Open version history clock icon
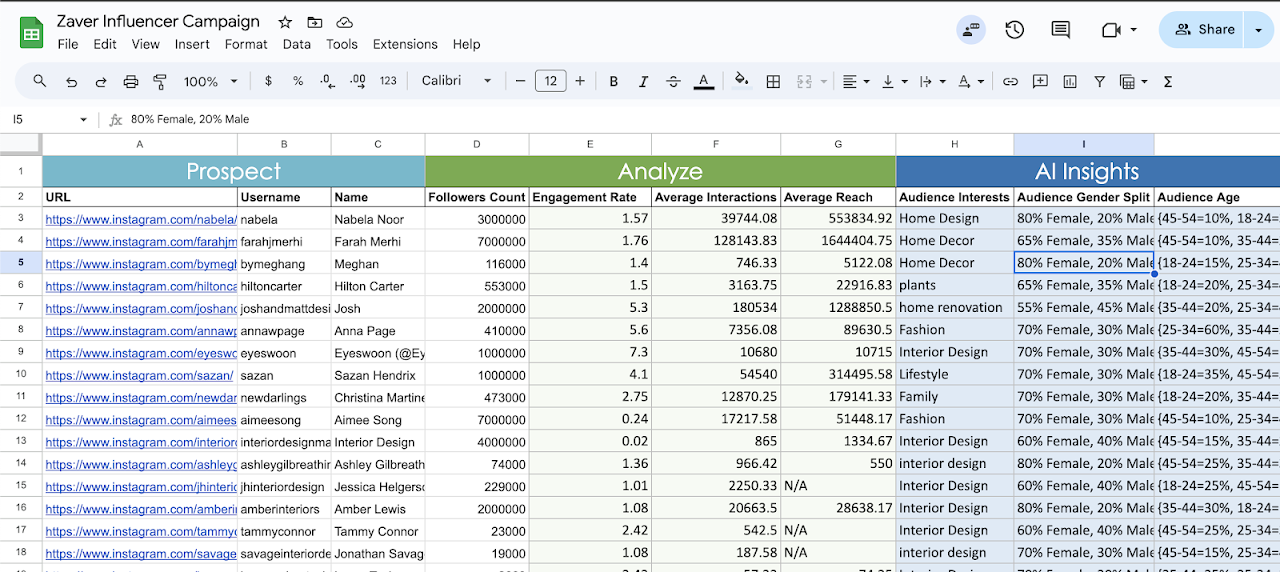The image size is (1280, 572). [x=1014, y=30]
